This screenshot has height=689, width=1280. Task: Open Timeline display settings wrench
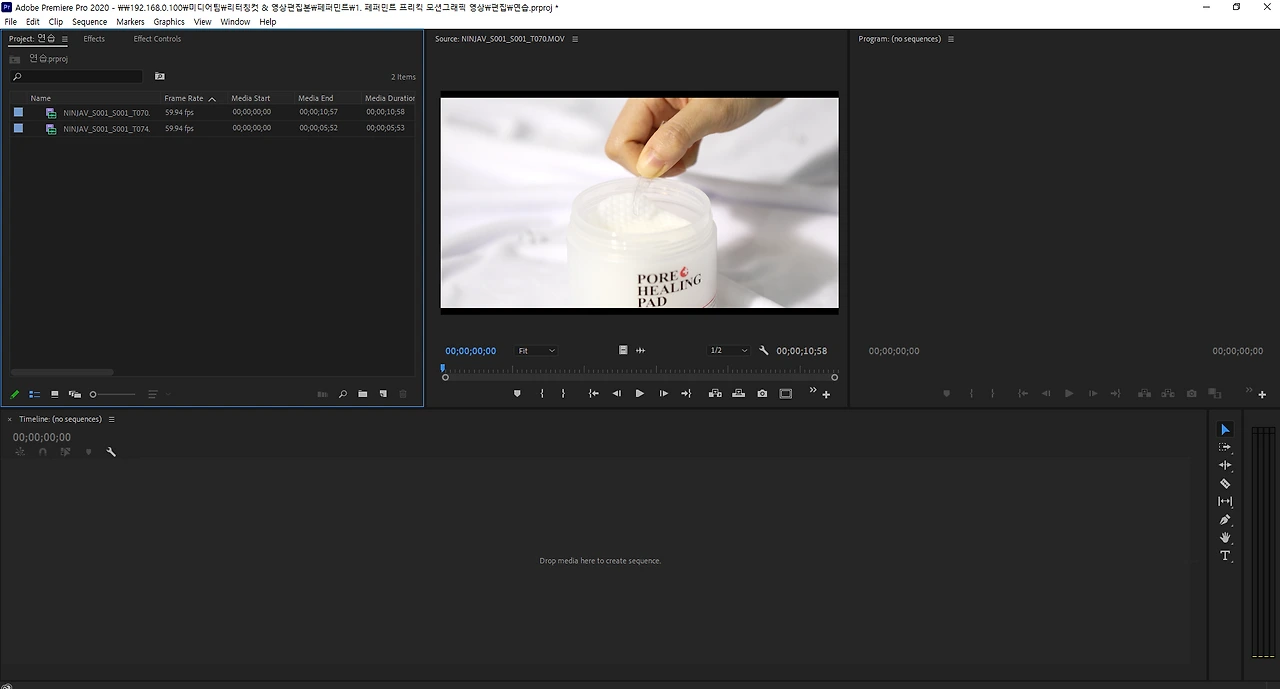111,452
